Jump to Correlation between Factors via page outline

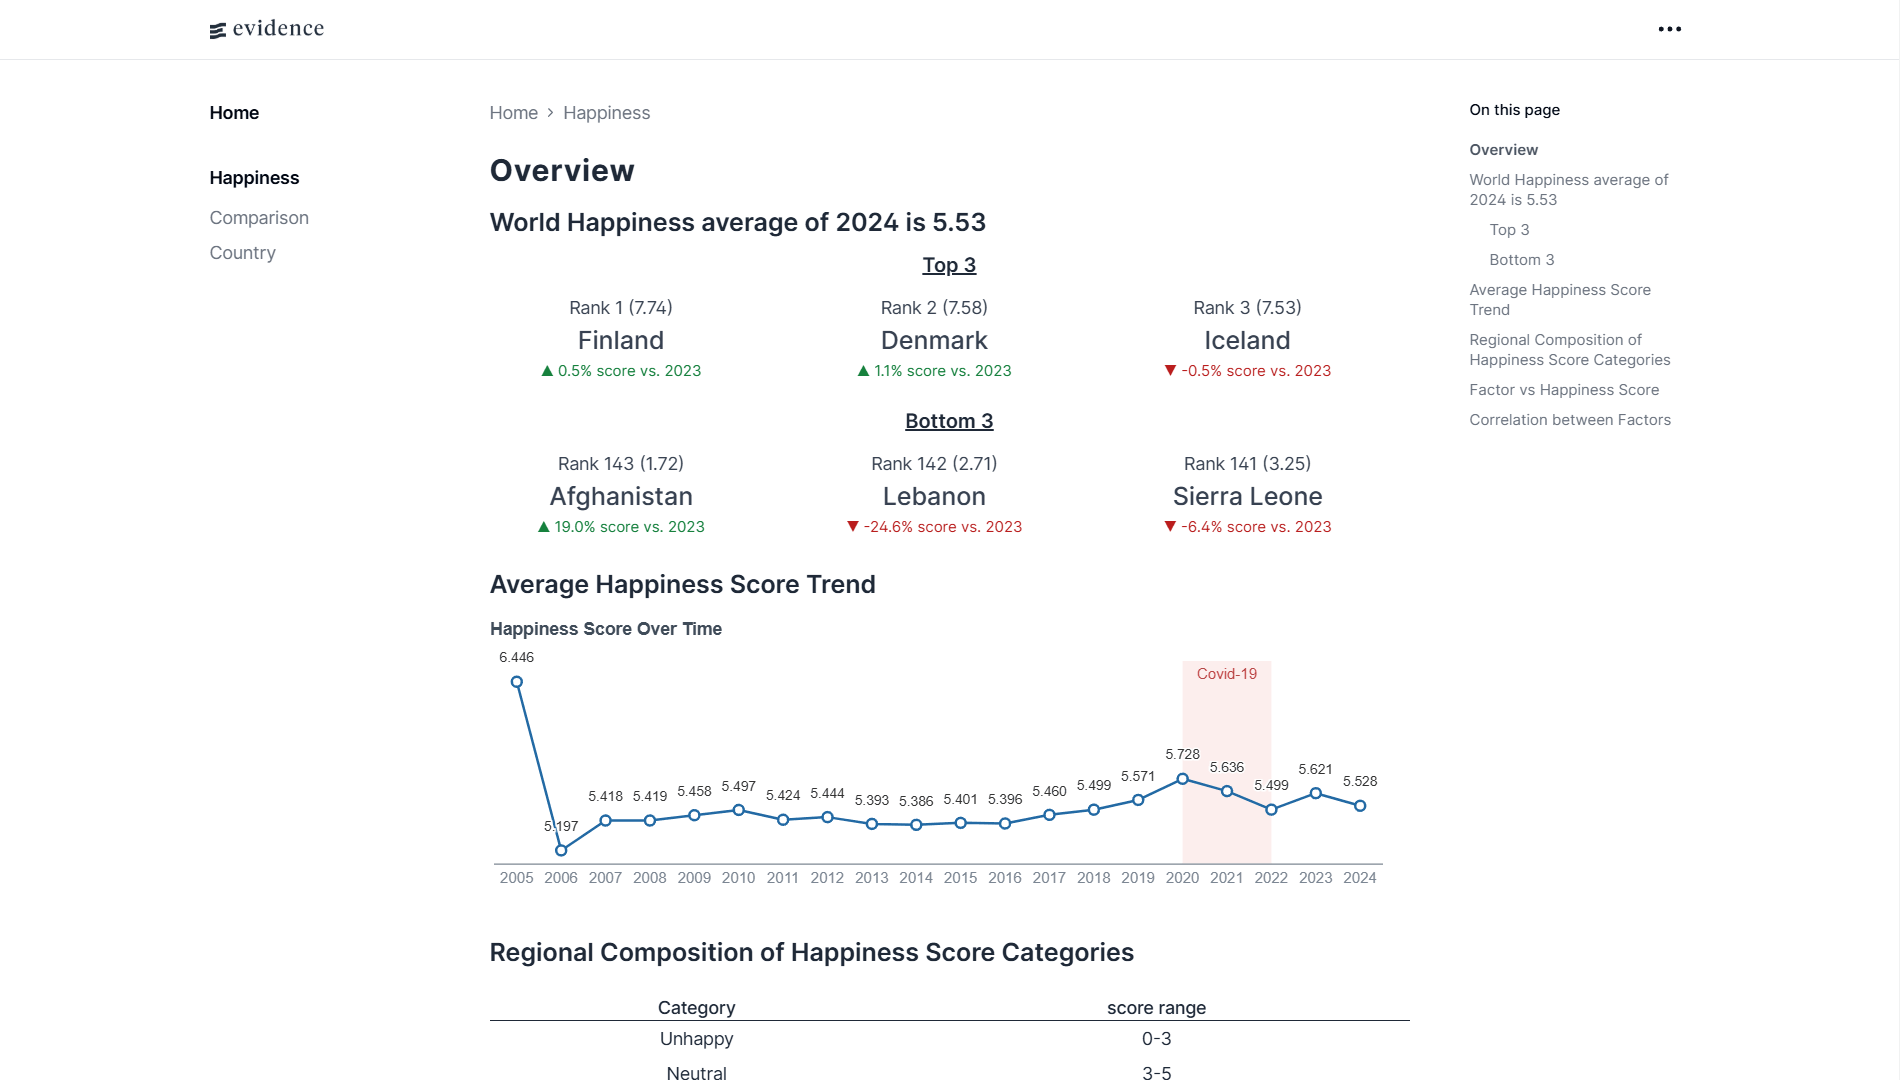click(x=1570, y=420)
